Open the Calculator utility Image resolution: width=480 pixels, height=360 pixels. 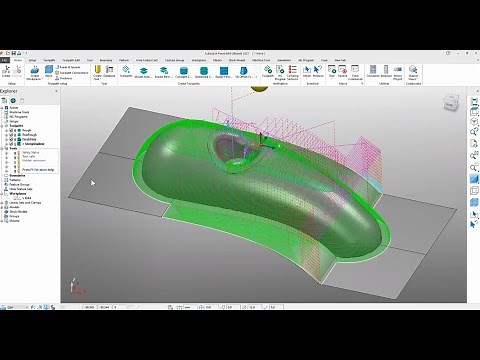click(373, 71)
